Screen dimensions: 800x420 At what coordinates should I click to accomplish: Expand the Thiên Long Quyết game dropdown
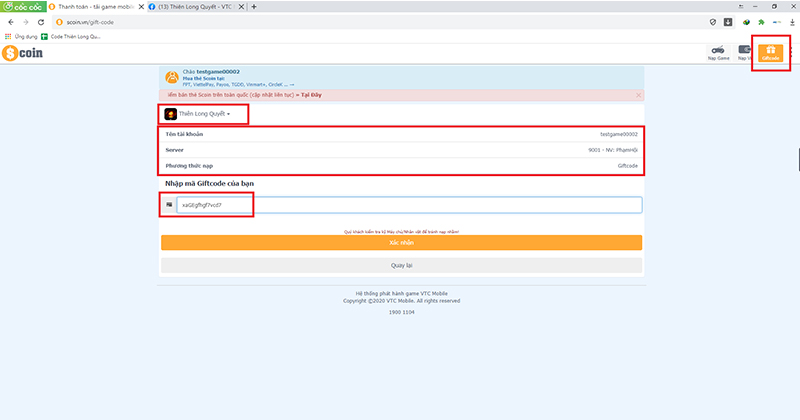coord(204,114)
